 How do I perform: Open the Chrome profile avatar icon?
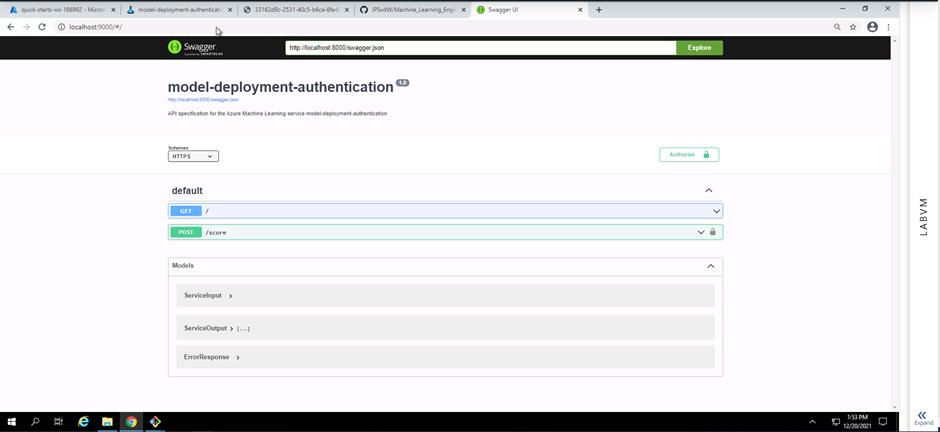872,27
